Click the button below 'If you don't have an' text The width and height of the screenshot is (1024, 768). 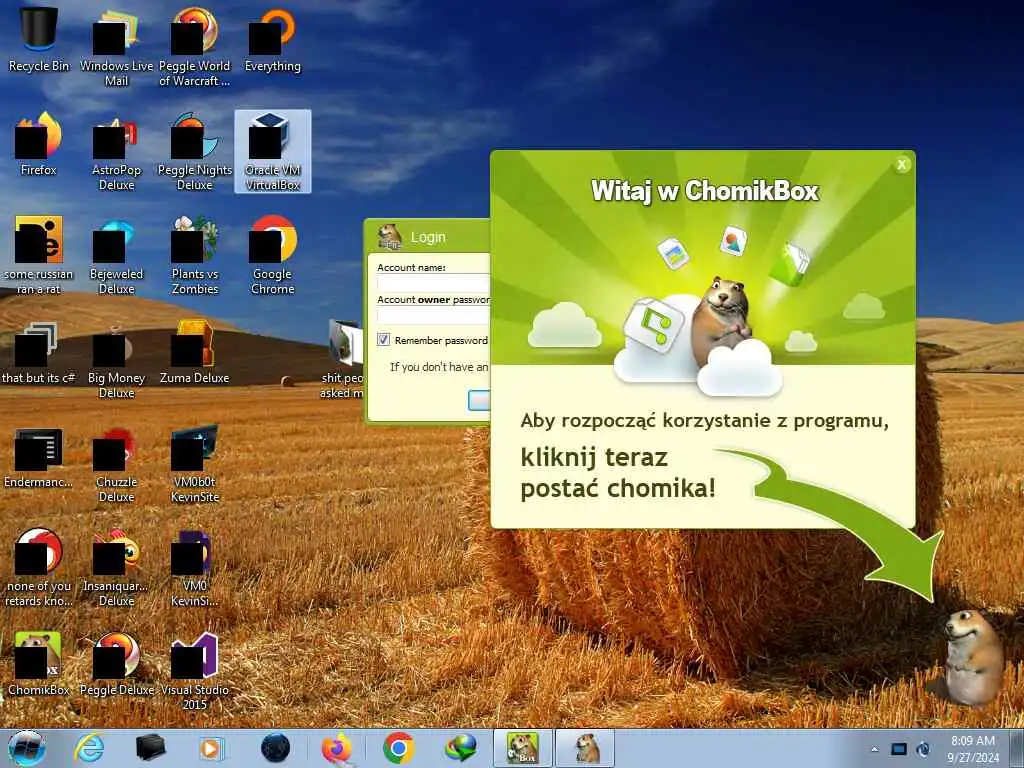pos(479,400)
